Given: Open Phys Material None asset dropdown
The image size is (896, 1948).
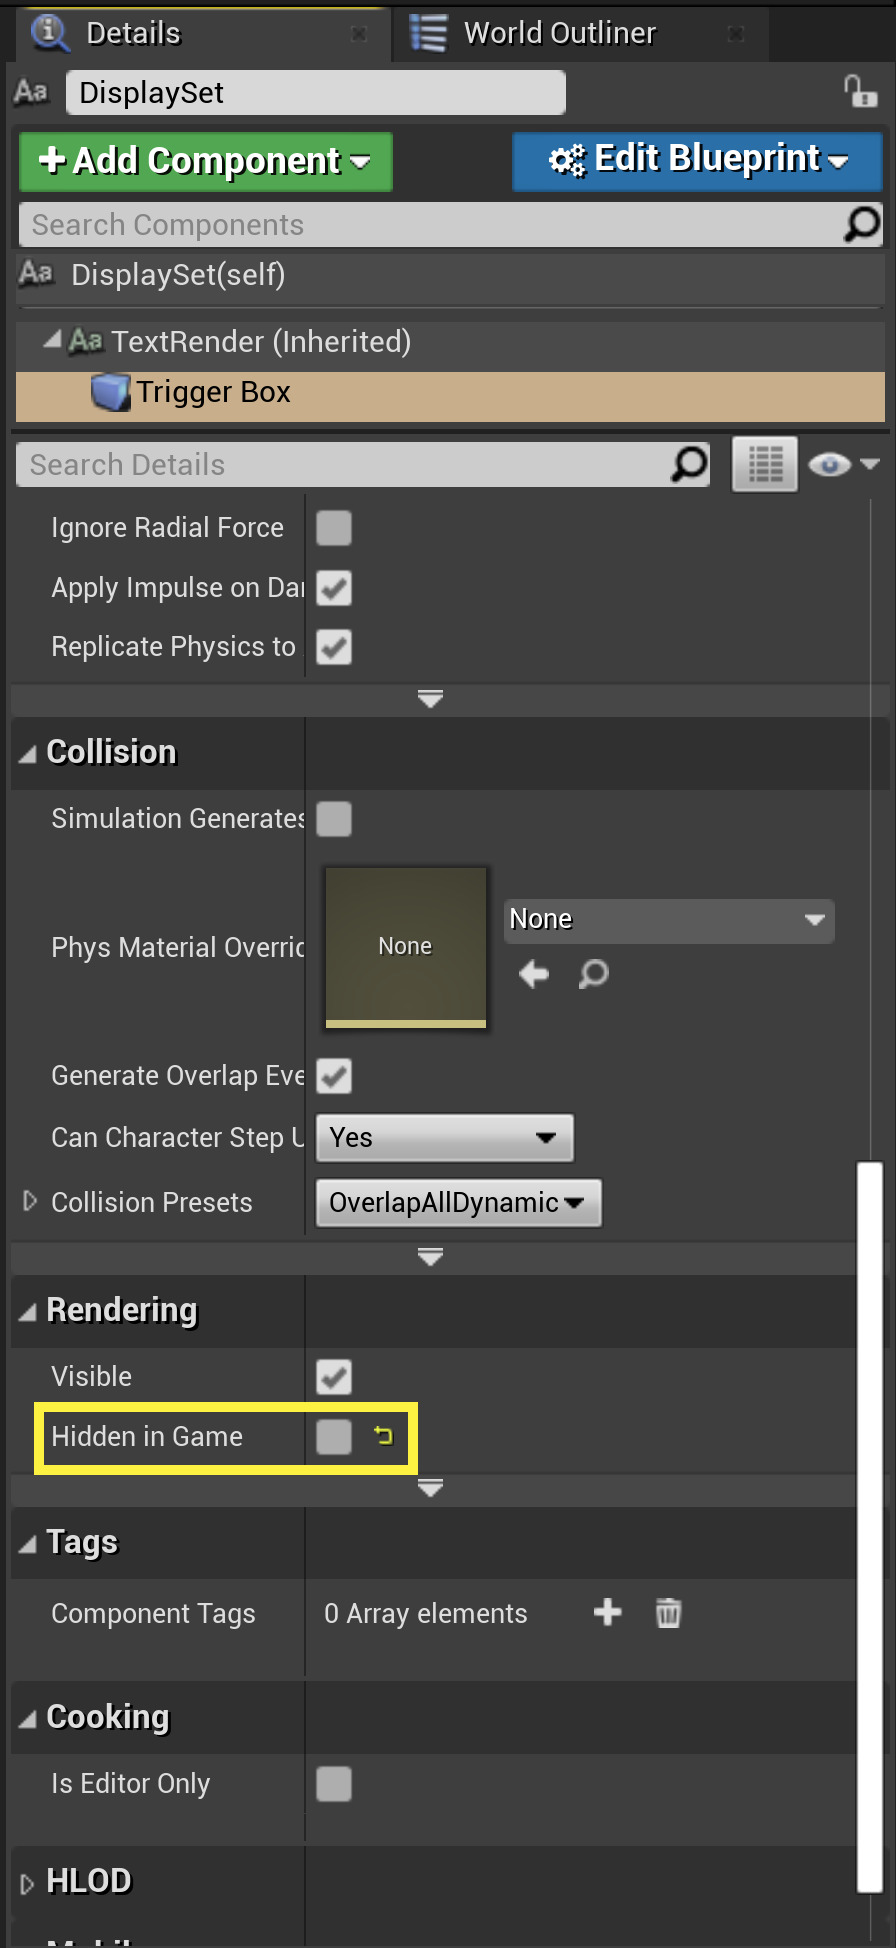Looking at the screenshot, I should point(669,920).
